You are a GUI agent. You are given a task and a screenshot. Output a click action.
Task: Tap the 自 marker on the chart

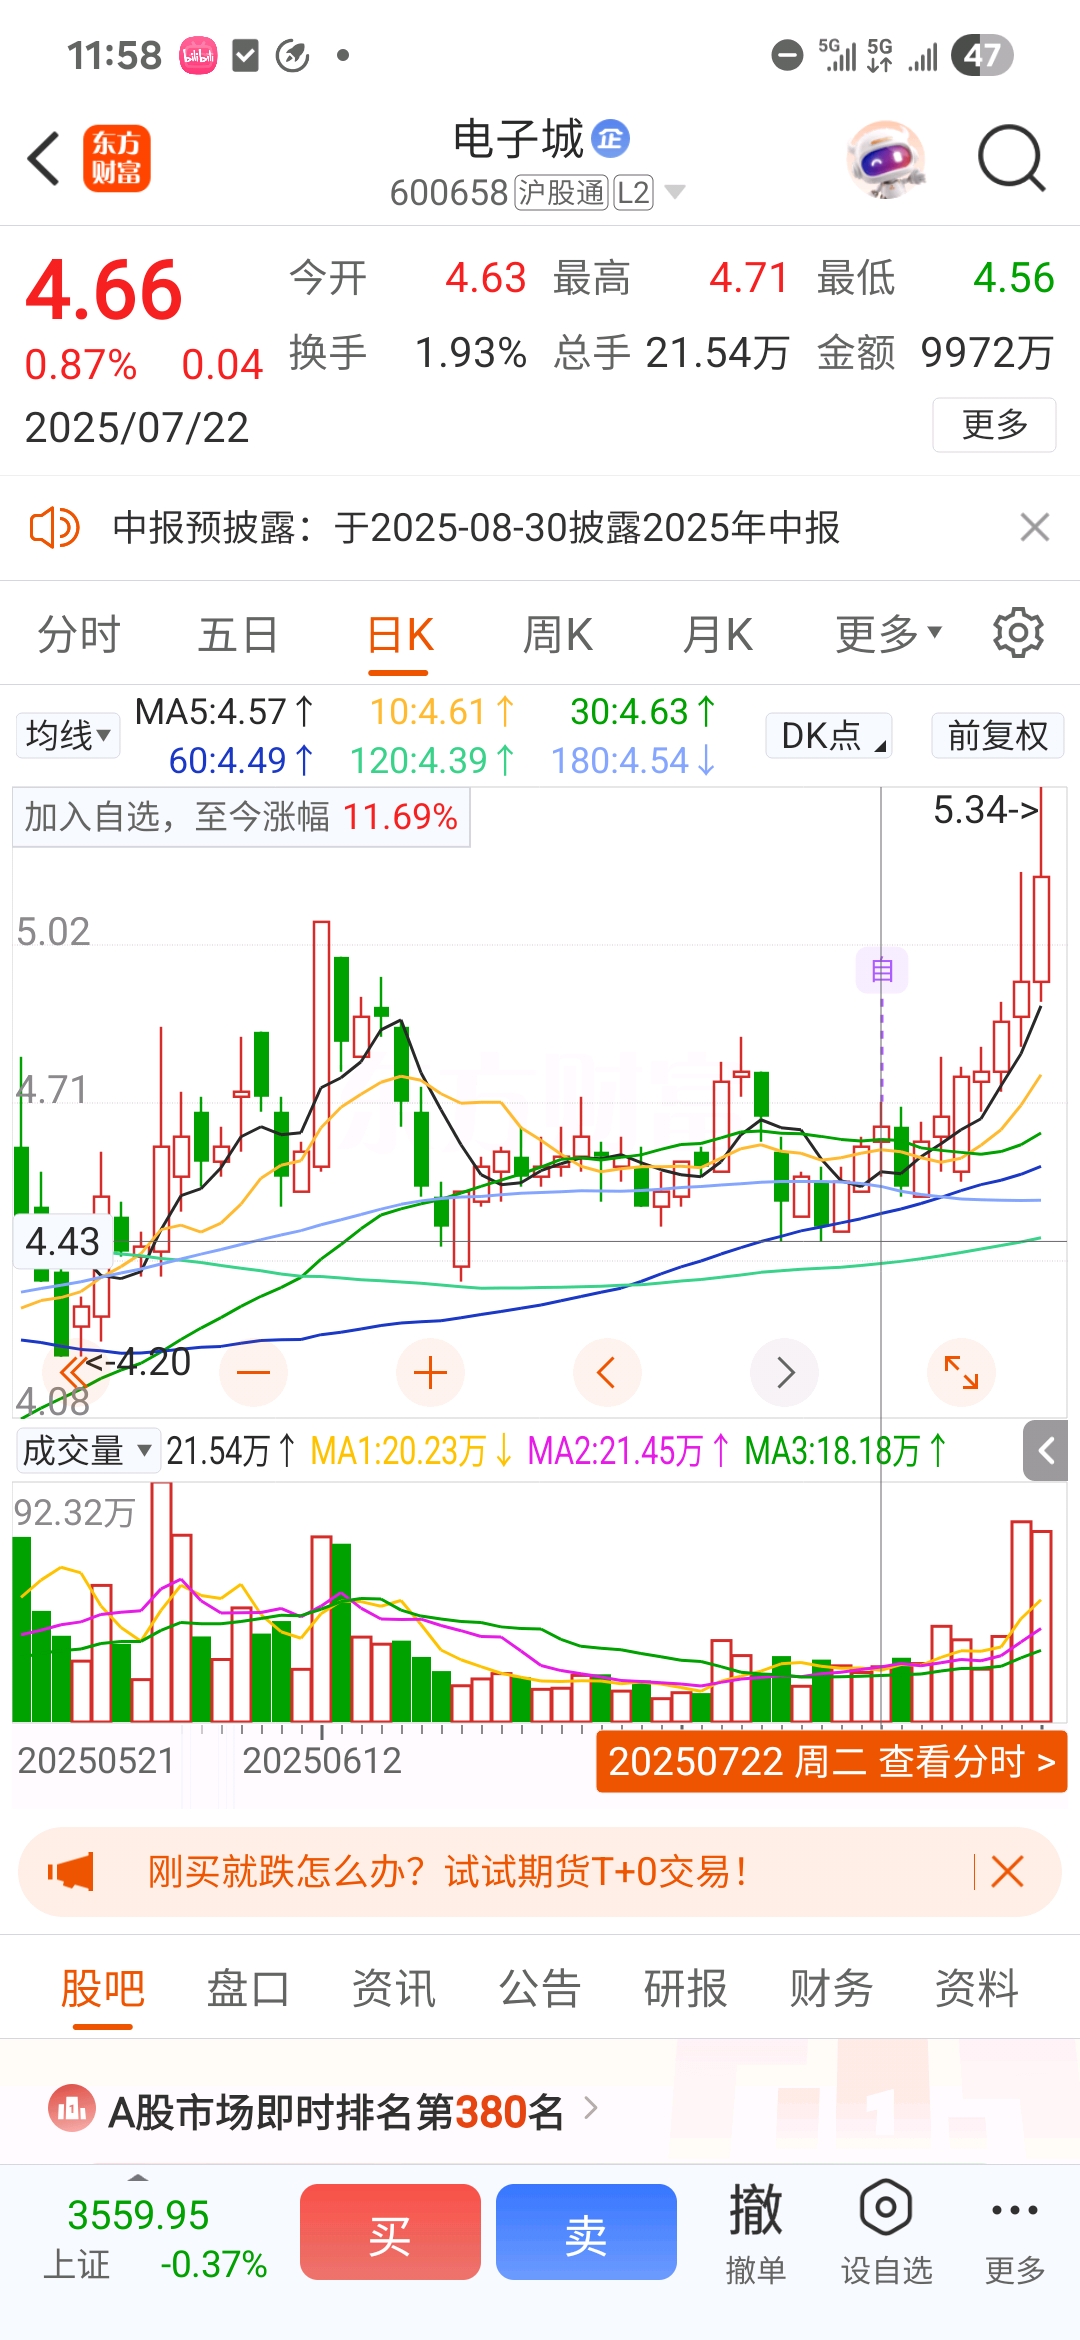[x=882, y=970]
